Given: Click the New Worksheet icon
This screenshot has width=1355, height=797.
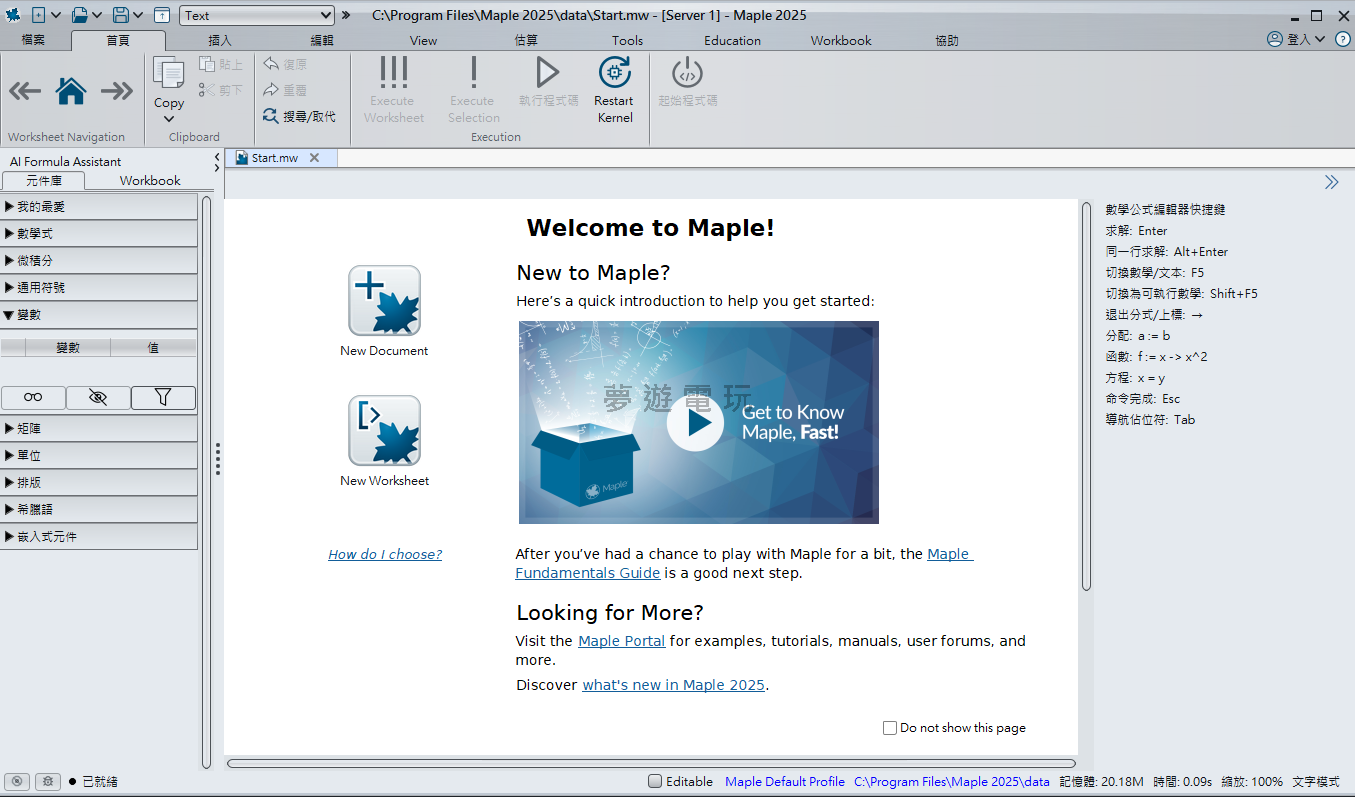Looking at the screenshot, I should click(384, 430).
